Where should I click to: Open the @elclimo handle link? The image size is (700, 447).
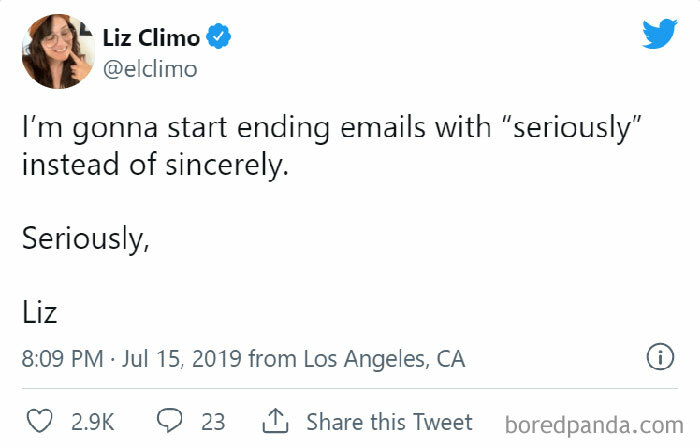[x=150, y=68]
